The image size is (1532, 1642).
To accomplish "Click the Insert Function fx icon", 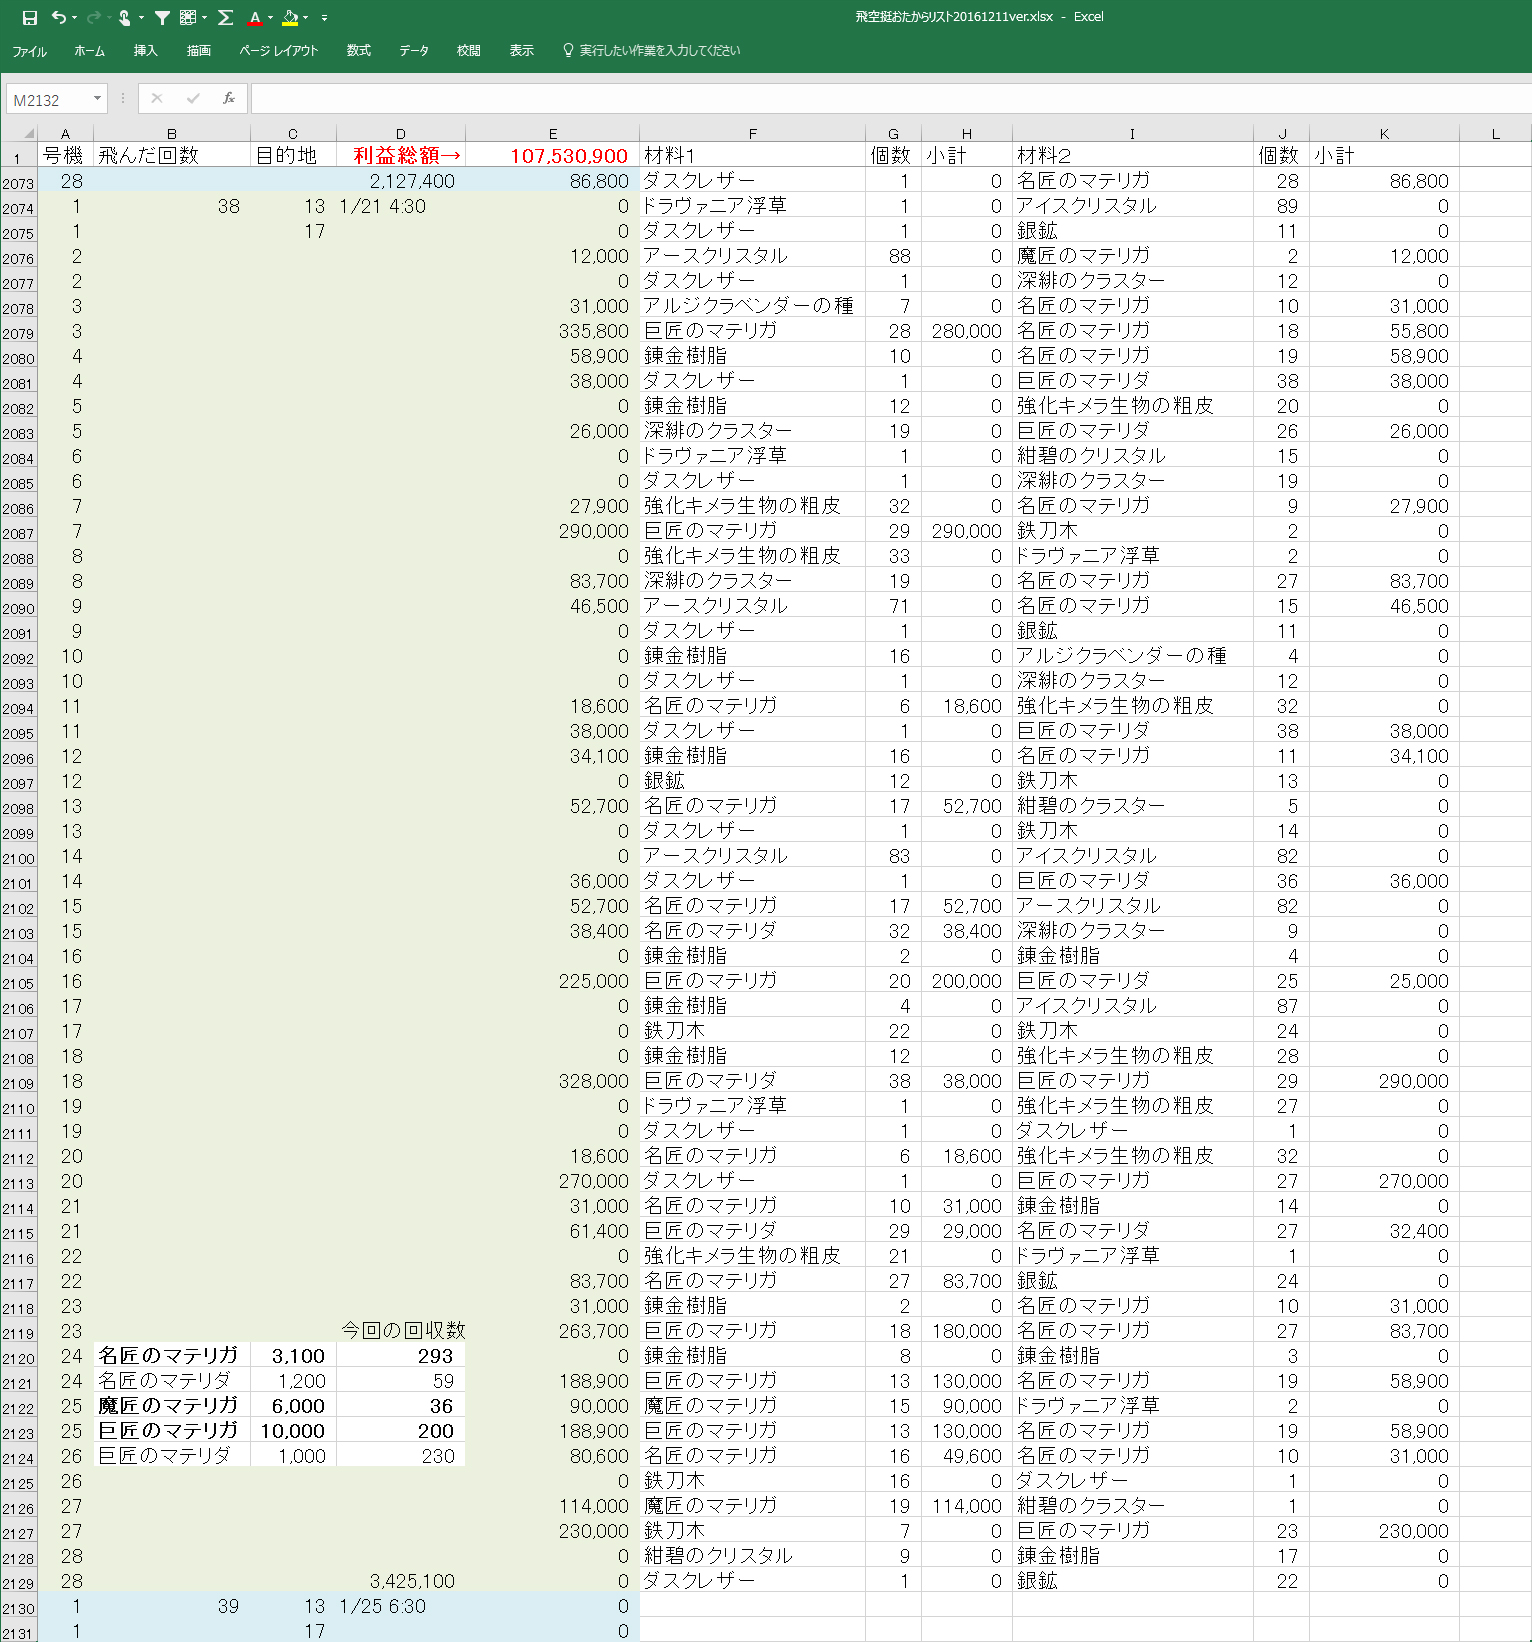I will coord(229,98).
